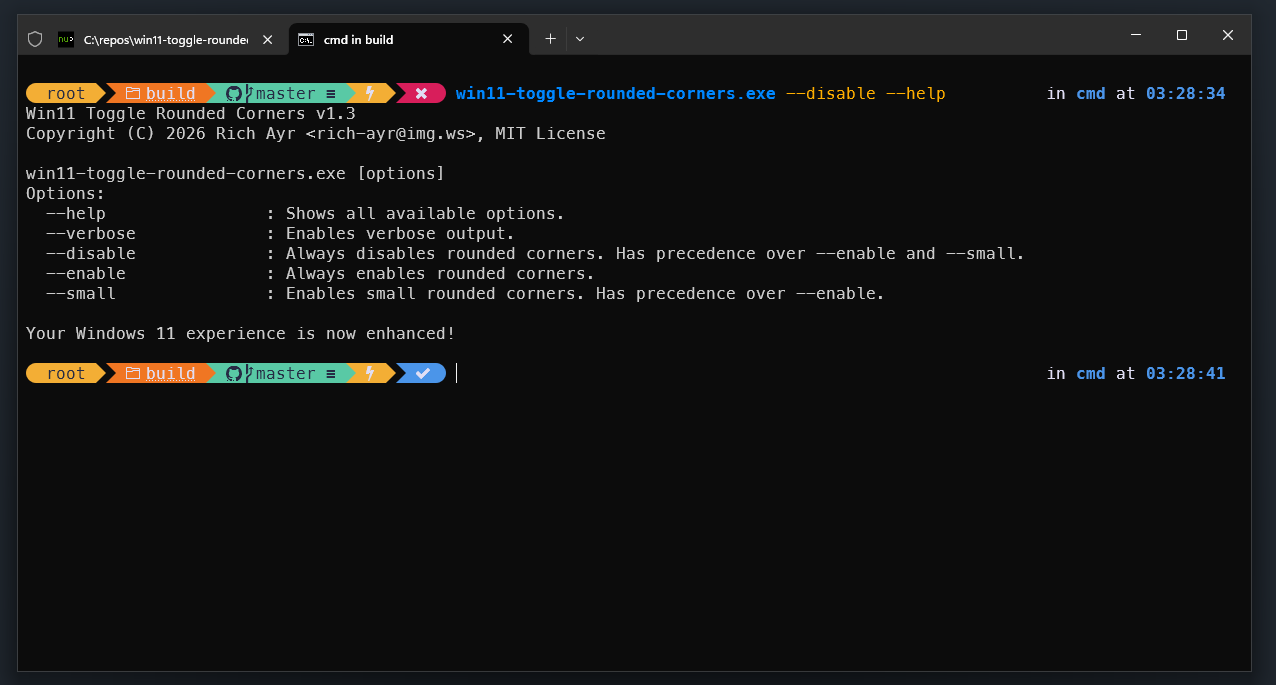Click the line Win11 Toggle Rounded Corners v1.3
1276x685 pixels.
(191, 113)
